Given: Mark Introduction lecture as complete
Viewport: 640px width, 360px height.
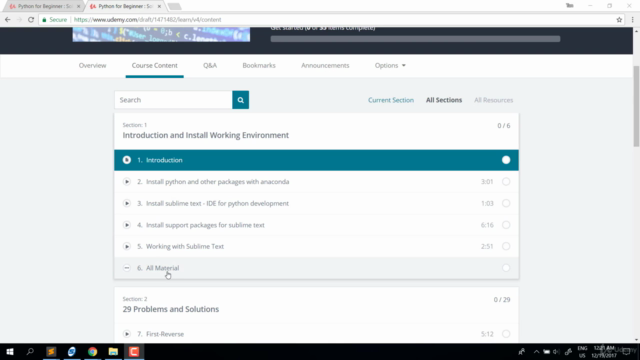Looking at the screenshot, I should (x=506, y=160).
